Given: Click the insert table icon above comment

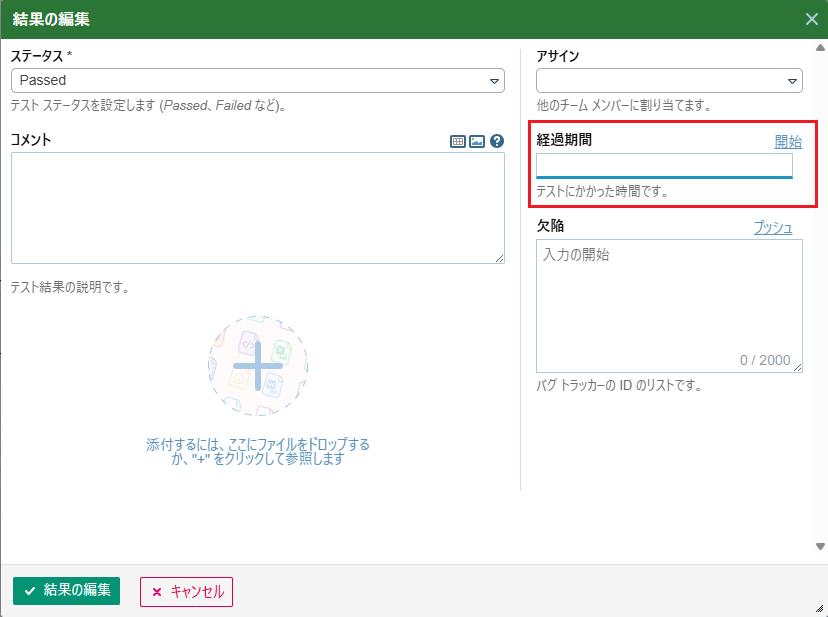Looking at the screenshot, I should (458, 142).
